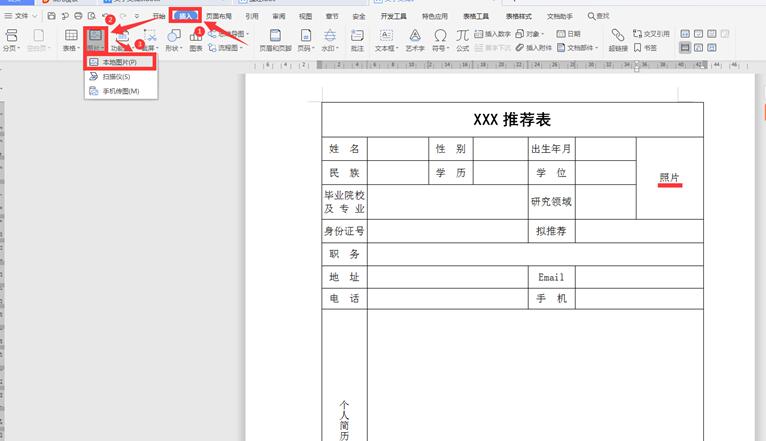The width and height of the screenshot is (766, 441).
Task: Expand the 符号 dropdown arrow
Action: click(447, 48)
